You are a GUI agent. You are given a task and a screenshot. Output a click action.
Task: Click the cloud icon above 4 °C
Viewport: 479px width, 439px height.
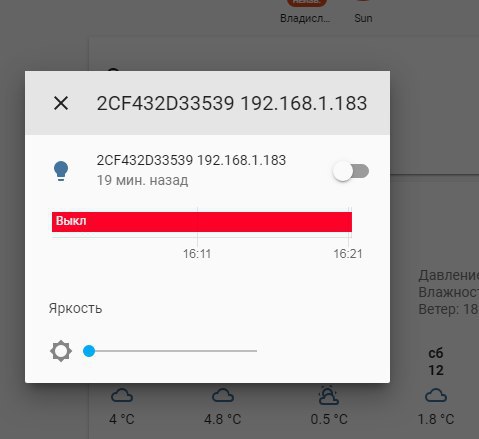click(x=122, y=396)
